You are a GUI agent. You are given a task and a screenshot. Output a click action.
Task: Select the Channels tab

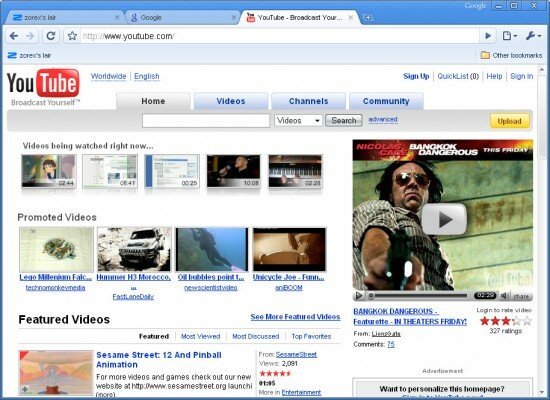click(308, 101)
